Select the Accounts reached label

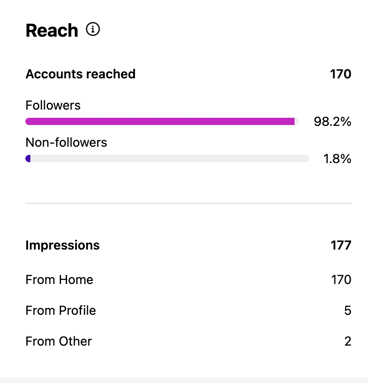click(81, 74)
